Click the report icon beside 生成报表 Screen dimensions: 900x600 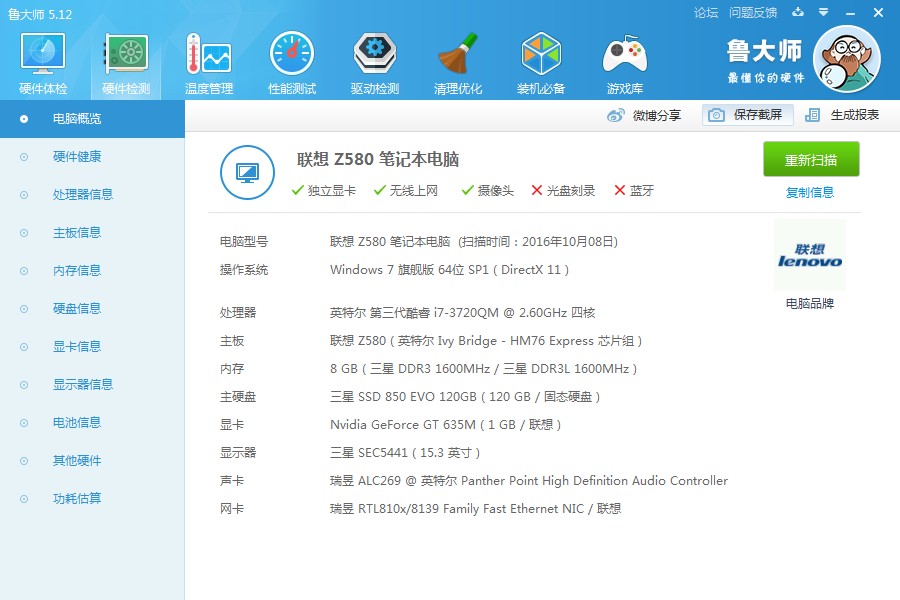[812, 115]
